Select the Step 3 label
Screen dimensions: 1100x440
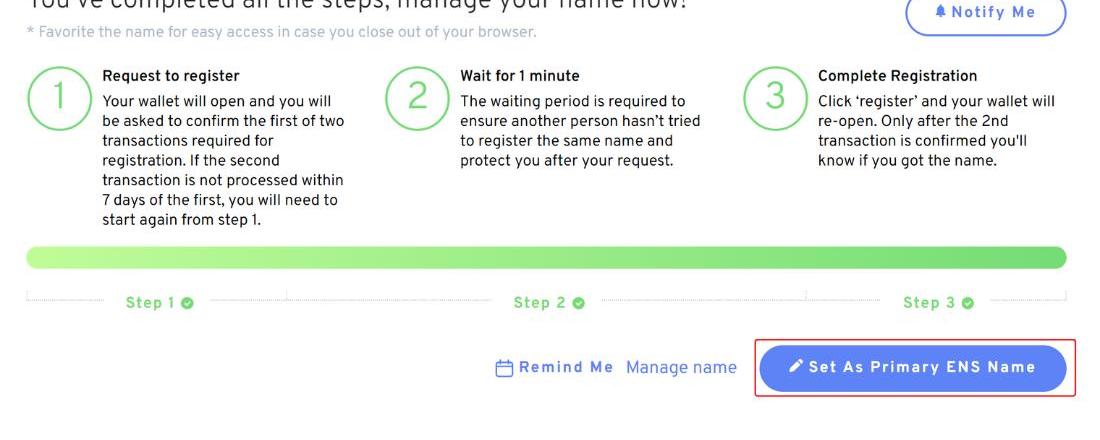tap(929, 303)
